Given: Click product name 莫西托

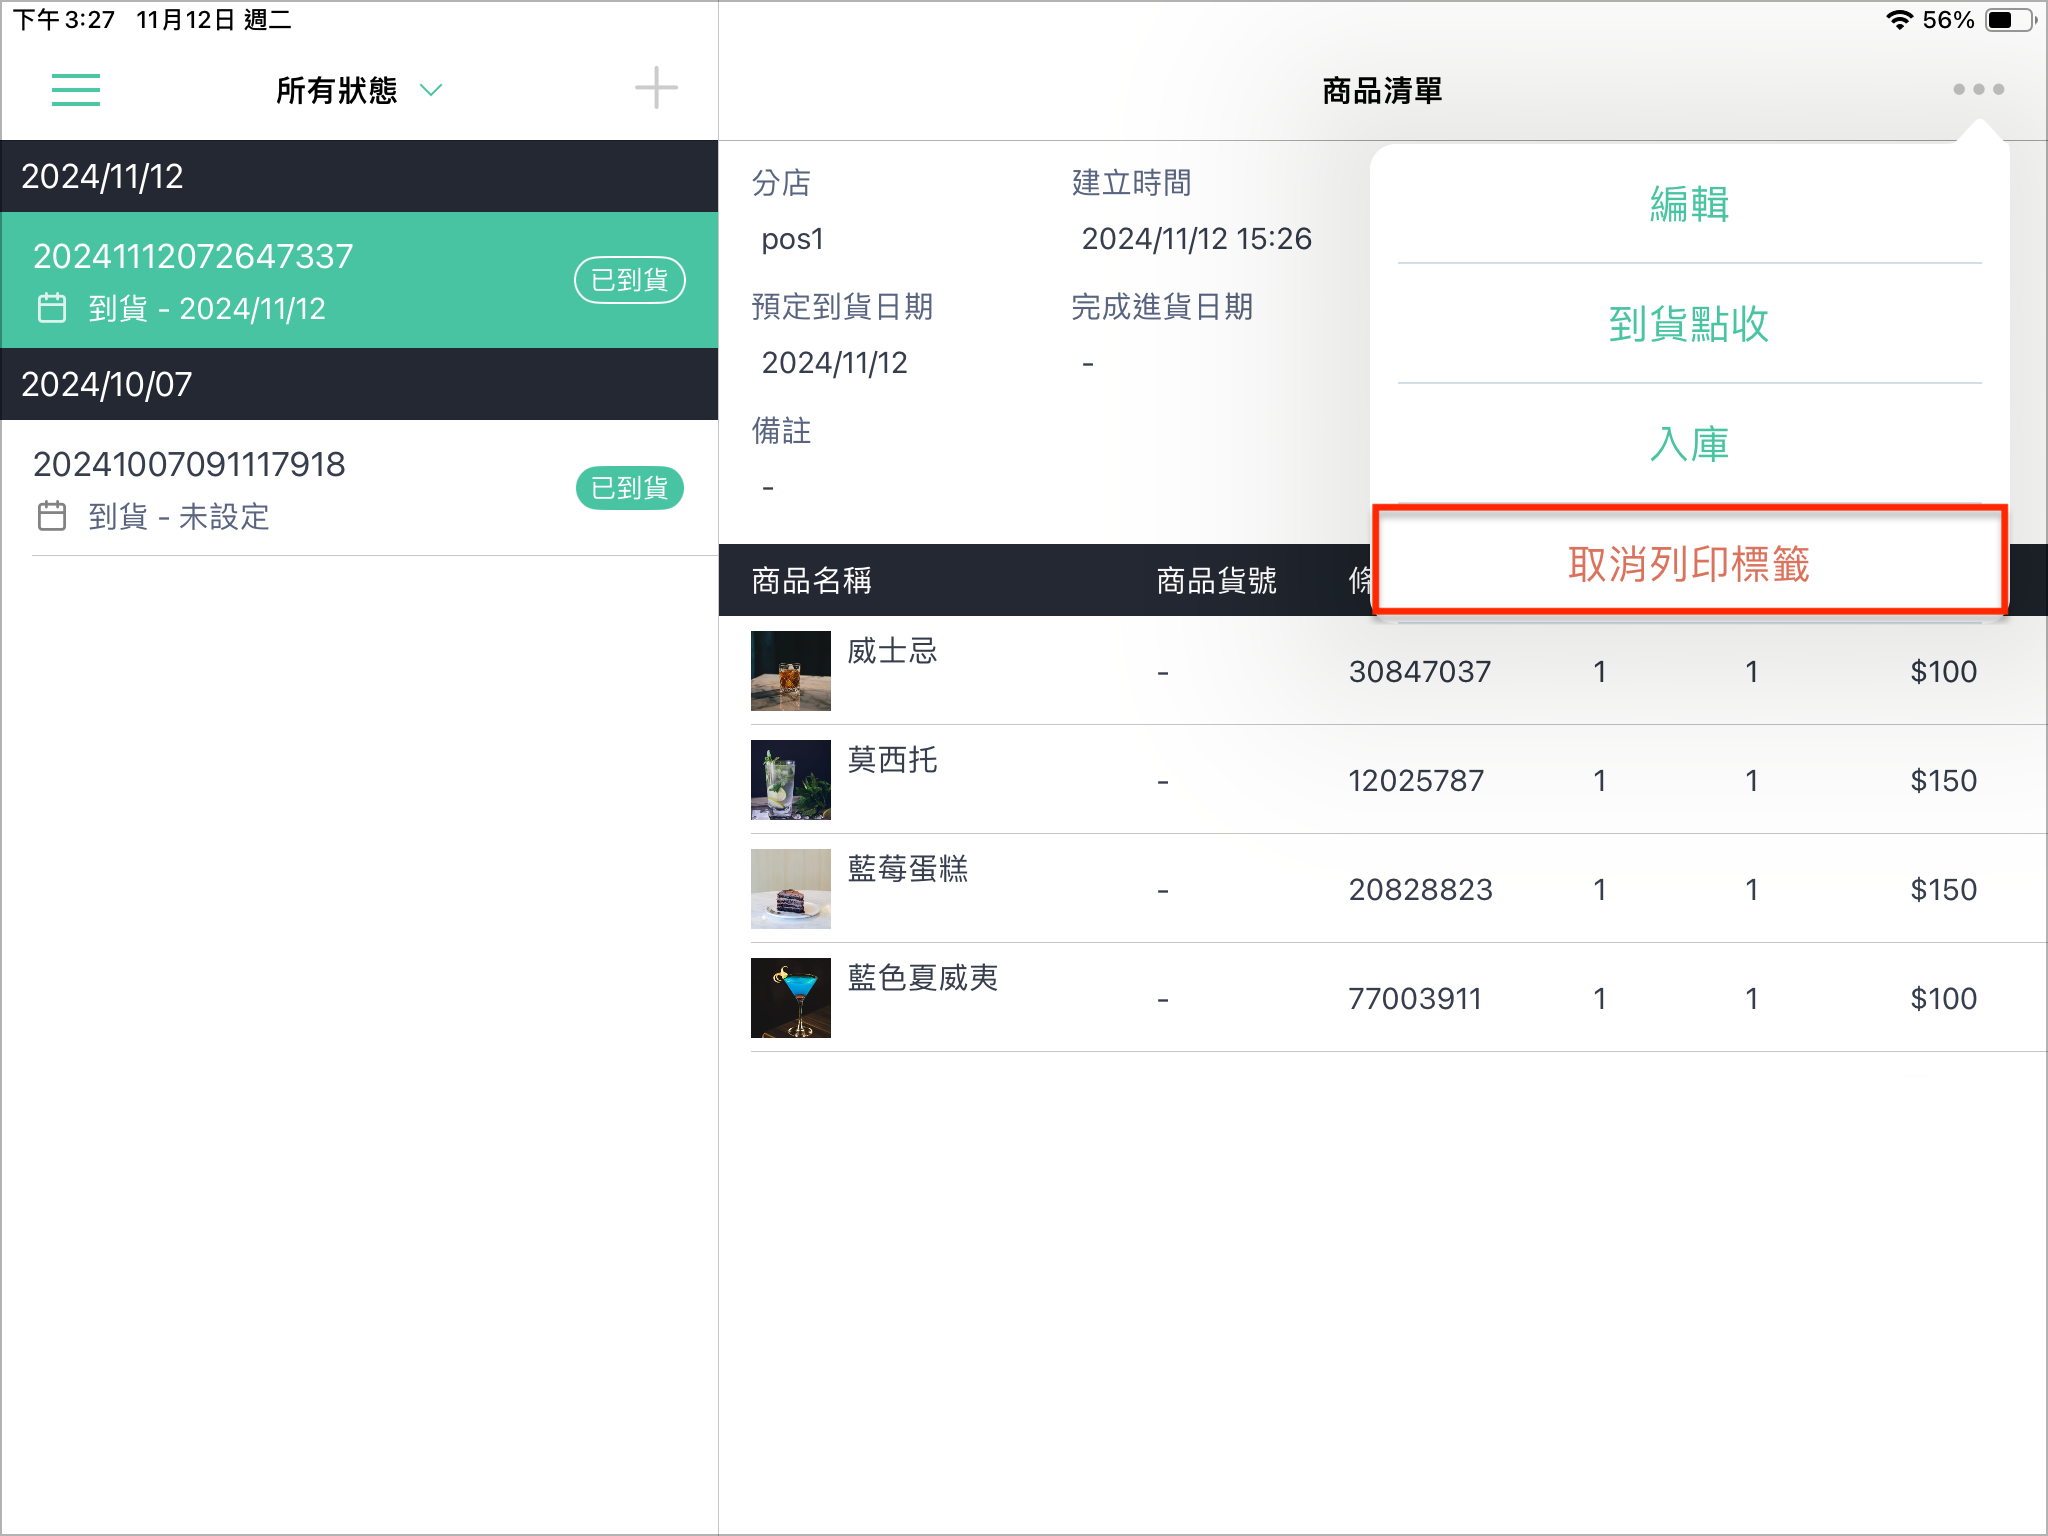Looking at the screenshot, I should click(x=892, y=760).
